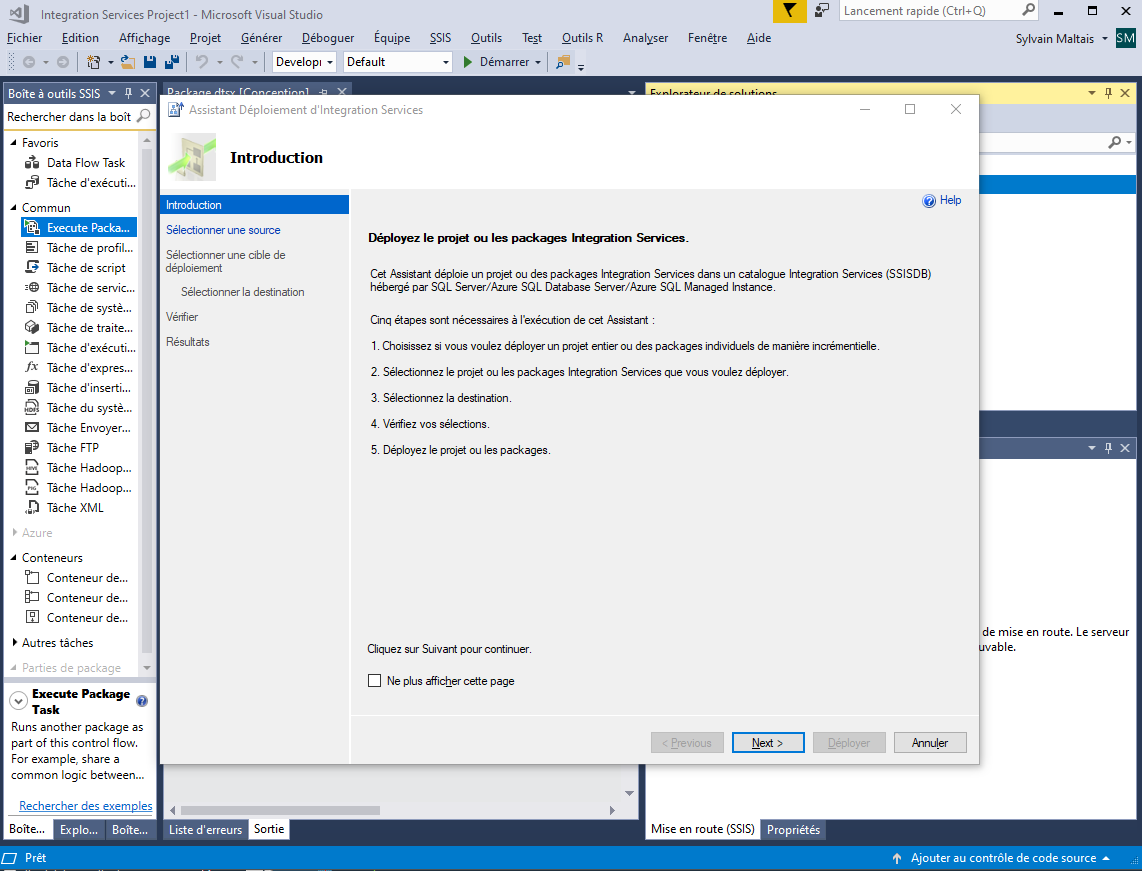
Task: Click the Save All toolbar icon
Action: [x=173, y=63]
